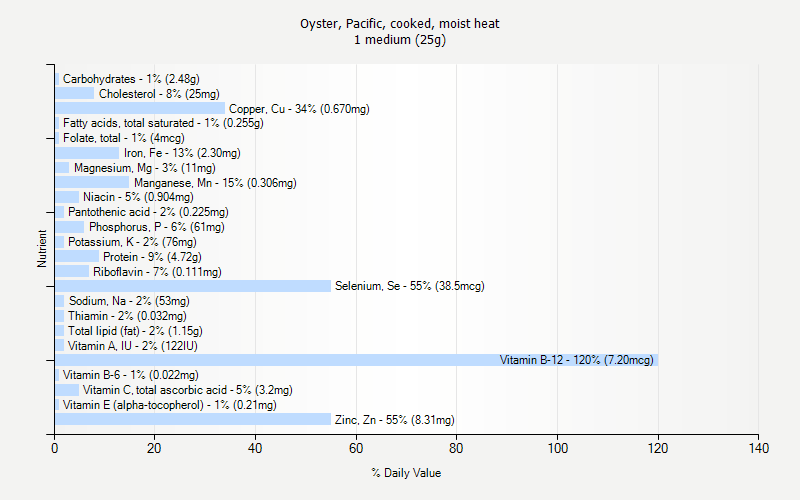The height and width of the screenshot is (500, 800).
Task: Click the subtitle '1 medium (25g)'
Action: pyautogui.click(x=399, y=40)
